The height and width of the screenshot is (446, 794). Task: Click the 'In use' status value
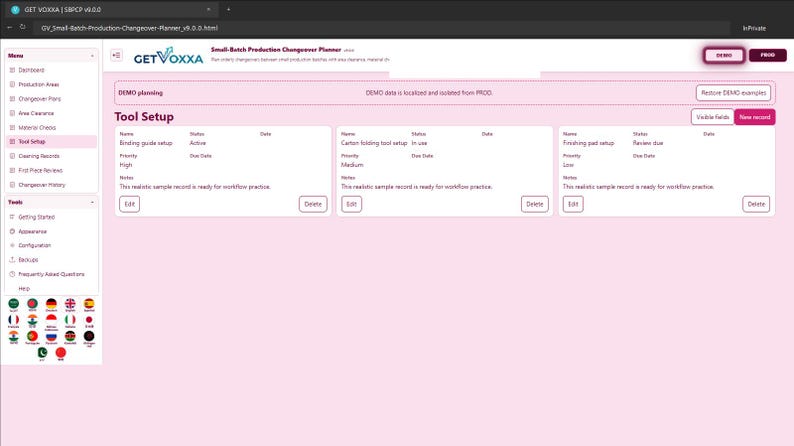click(x=419, y=143)
